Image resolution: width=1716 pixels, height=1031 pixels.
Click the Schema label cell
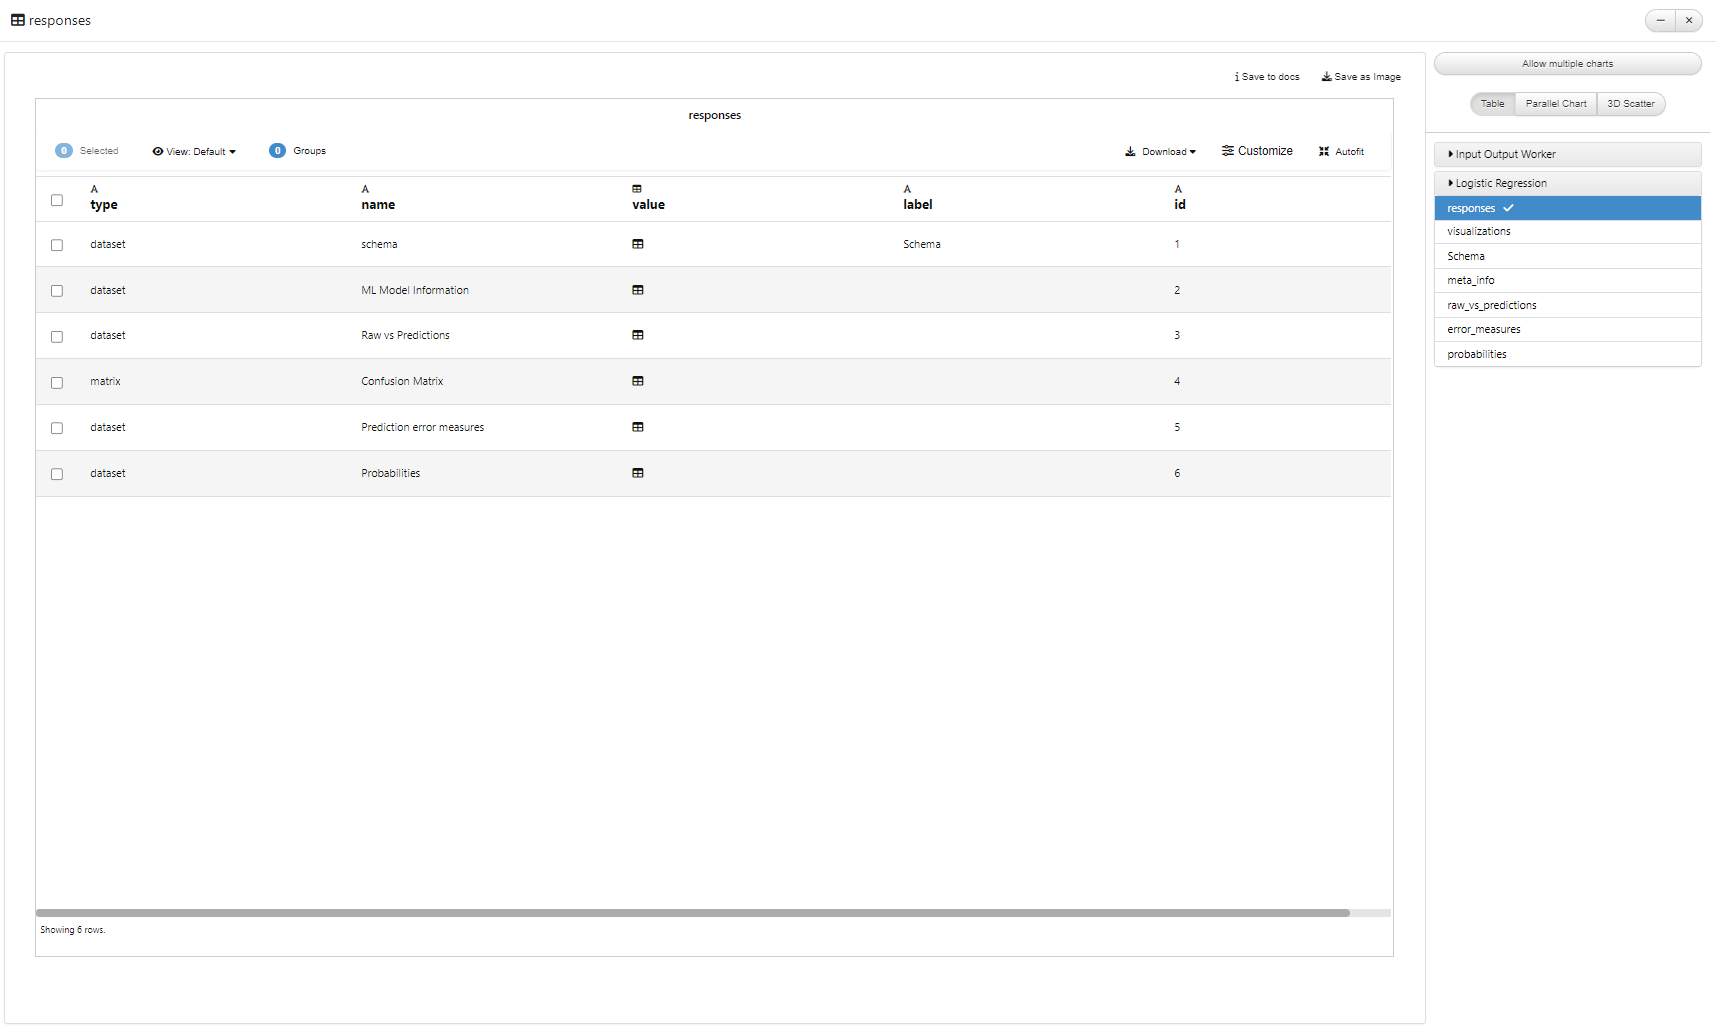(x=922, y=244)
